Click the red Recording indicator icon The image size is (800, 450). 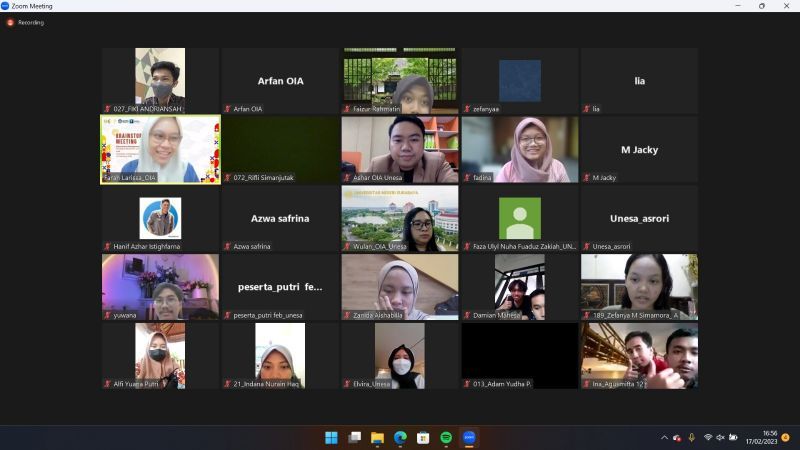tap(10, 22)
